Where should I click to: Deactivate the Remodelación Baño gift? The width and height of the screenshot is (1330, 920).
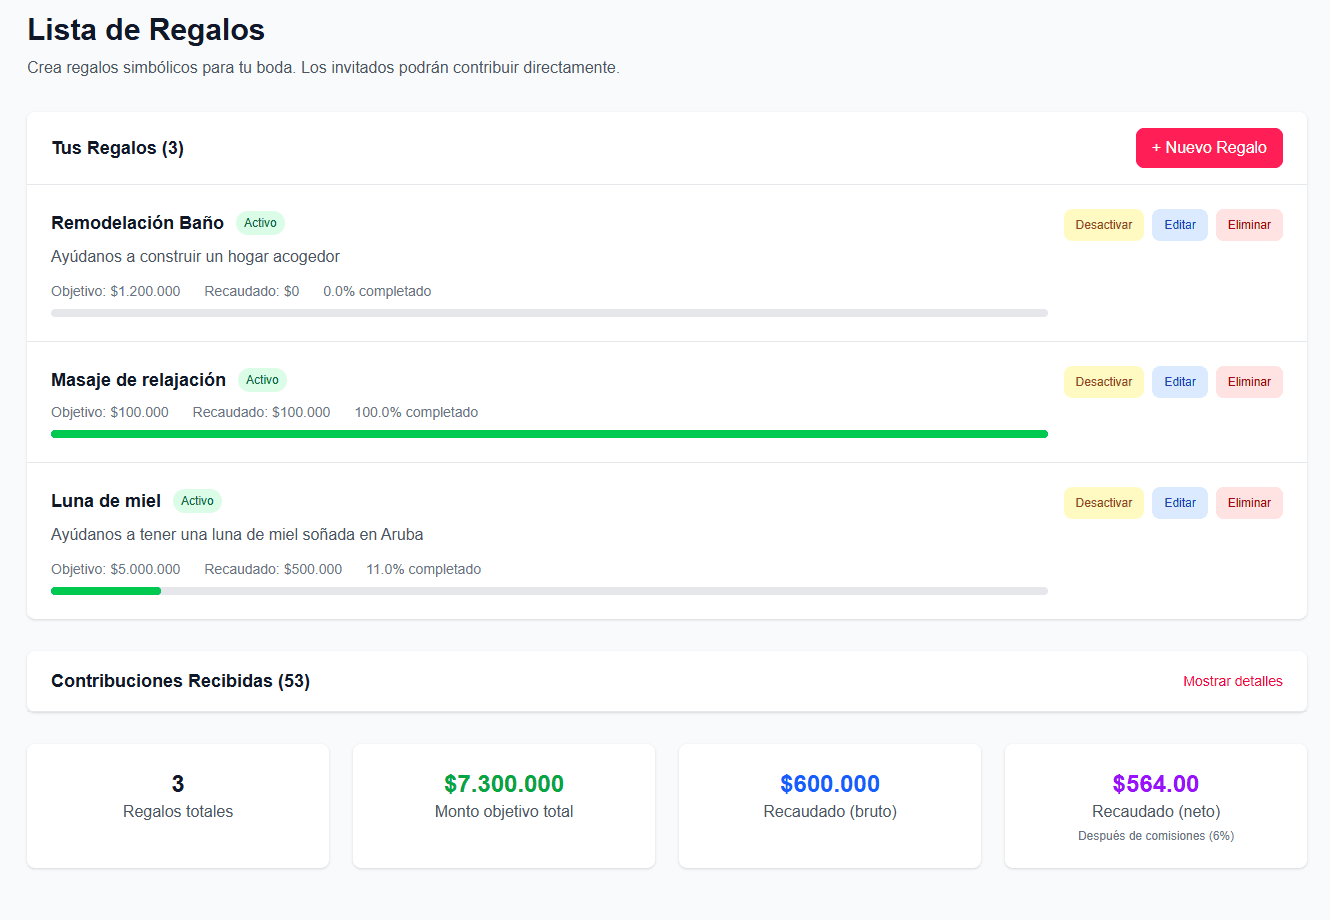pyautogui.click(x=1103, y=225)
